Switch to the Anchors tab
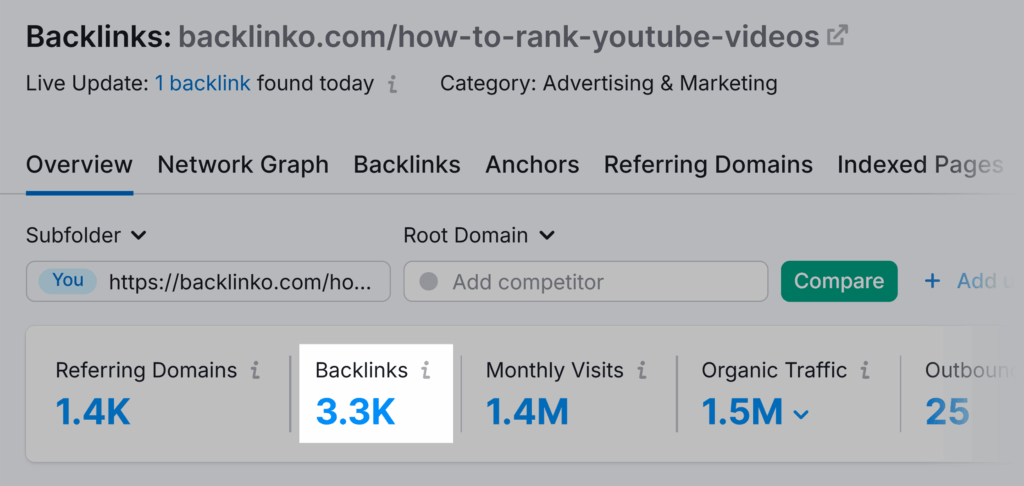This screenshot has width=1024, height=486. point(532,165)
